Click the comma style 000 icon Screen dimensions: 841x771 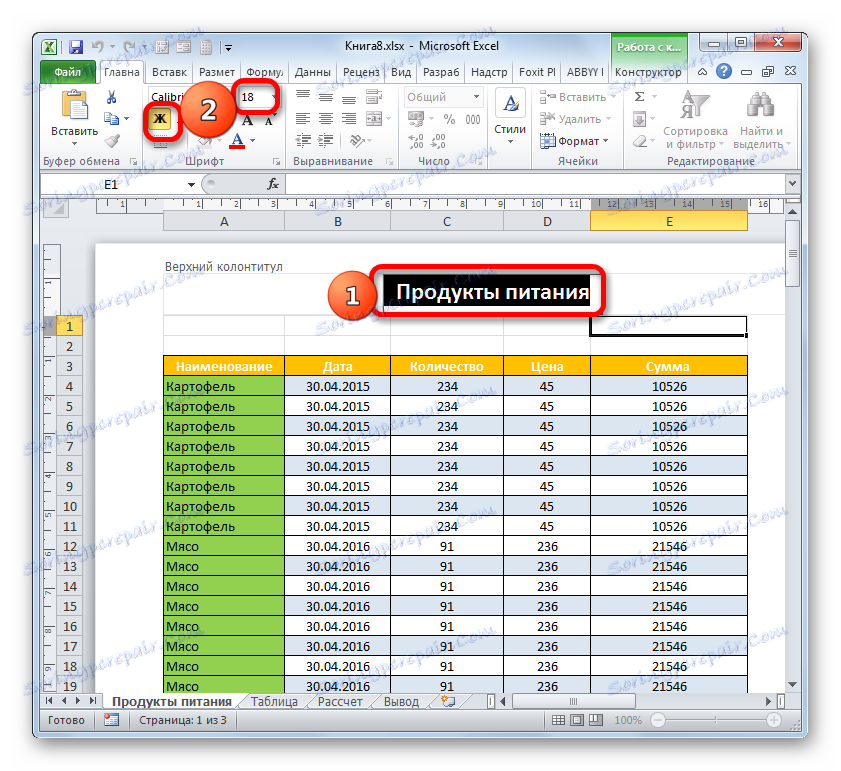tap(473, 119)
